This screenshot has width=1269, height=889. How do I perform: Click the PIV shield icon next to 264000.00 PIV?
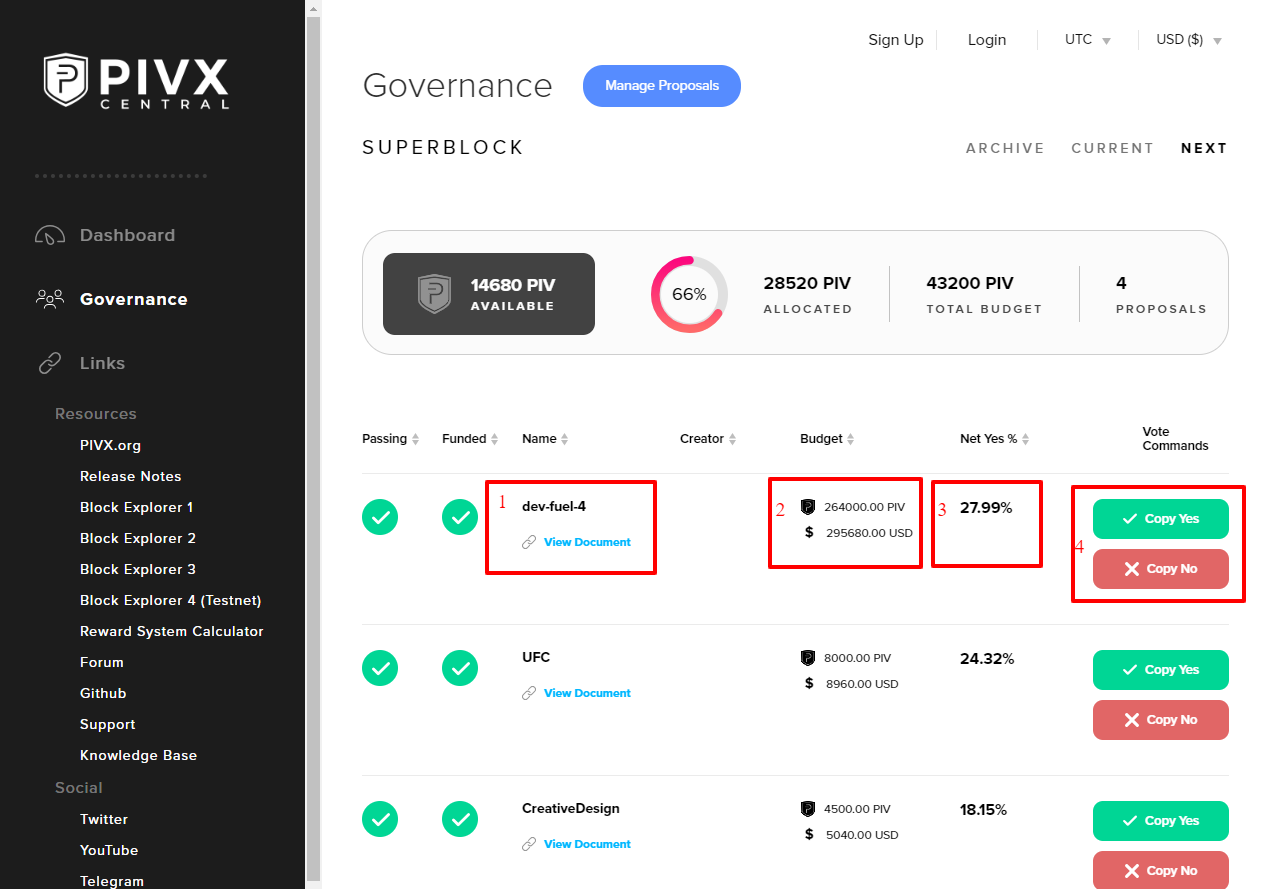pyautogui.click(x=808, y=507)
